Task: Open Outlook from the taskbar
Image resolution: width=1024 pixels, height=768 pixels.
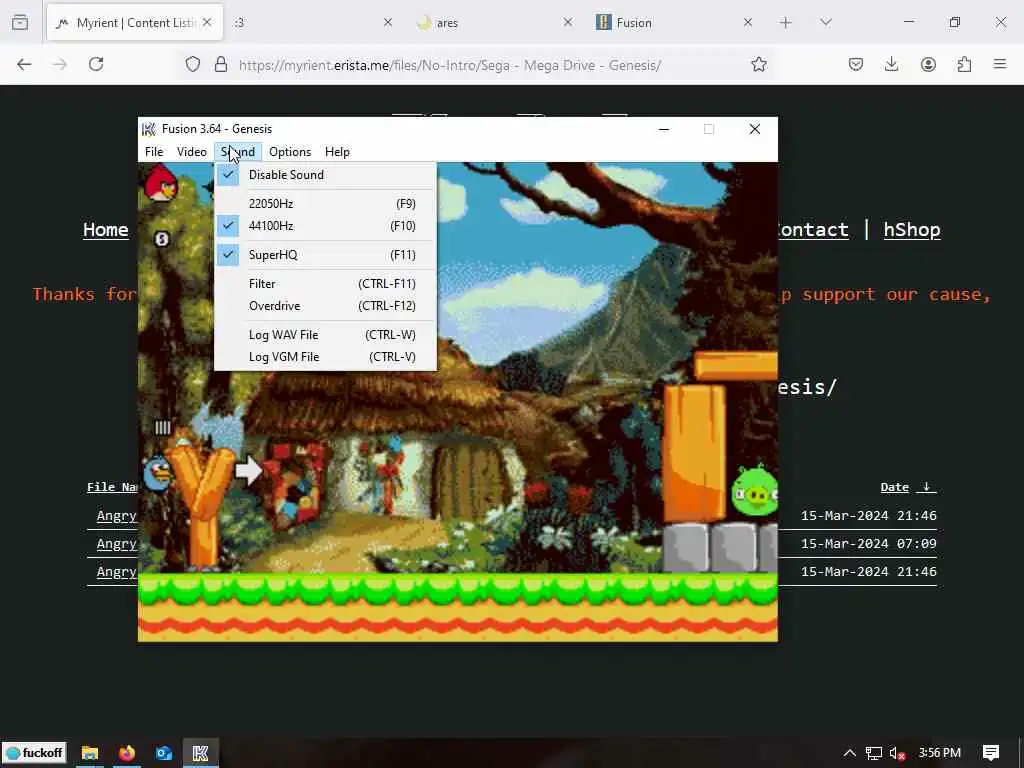Action: point(163,753)
